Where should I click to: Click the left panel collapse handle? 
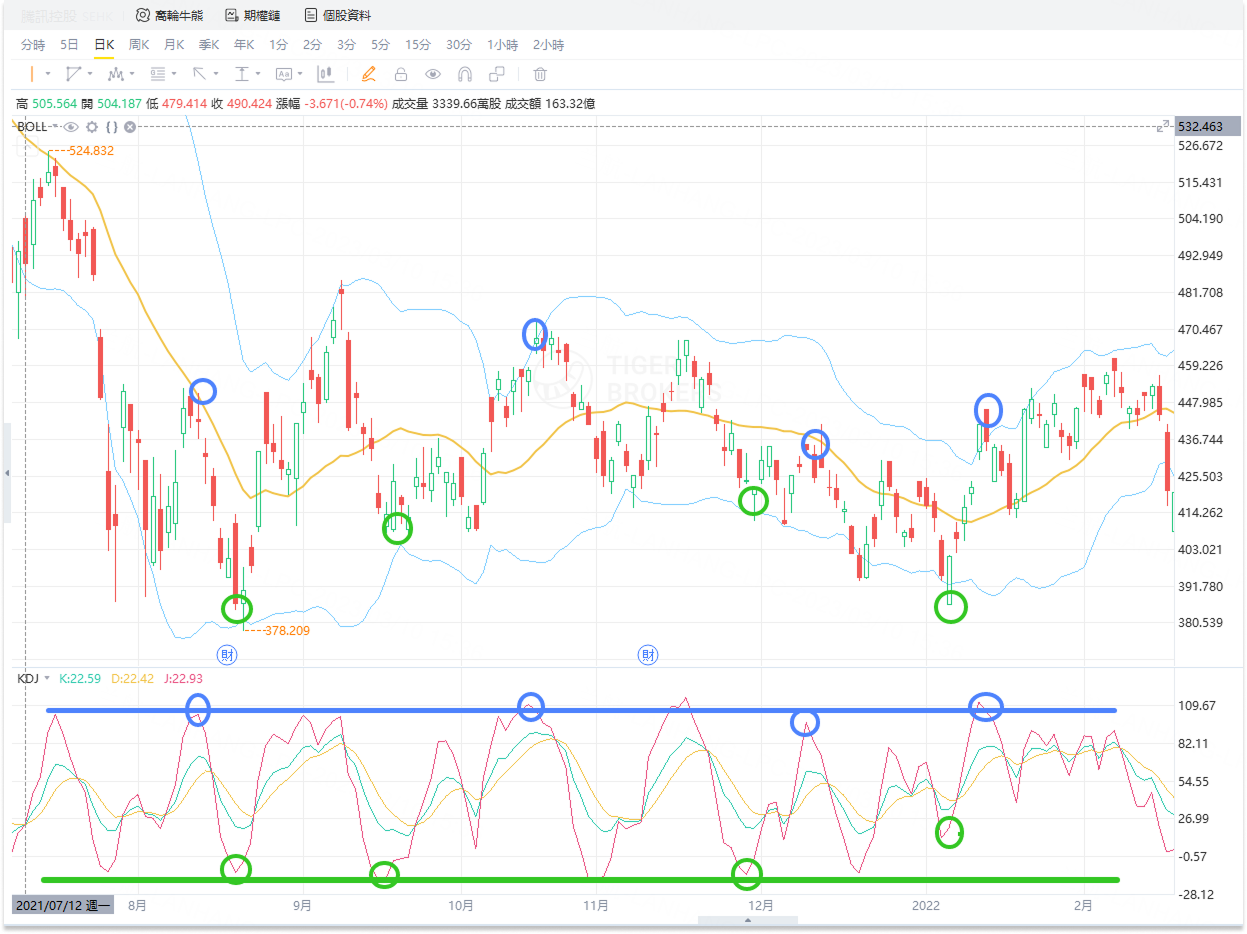click(x=7, y=472)
